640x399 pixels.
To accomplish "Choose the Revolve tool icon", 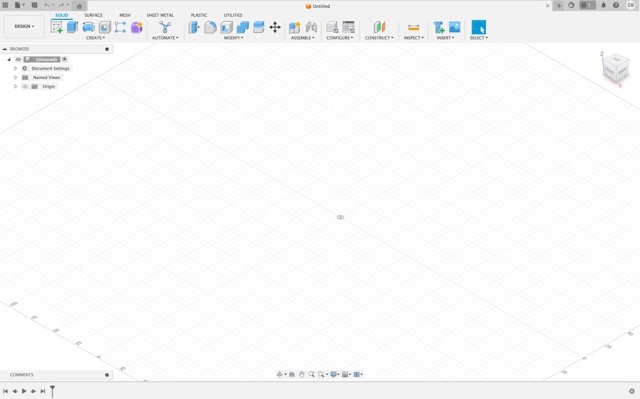I will coord(89,27).
